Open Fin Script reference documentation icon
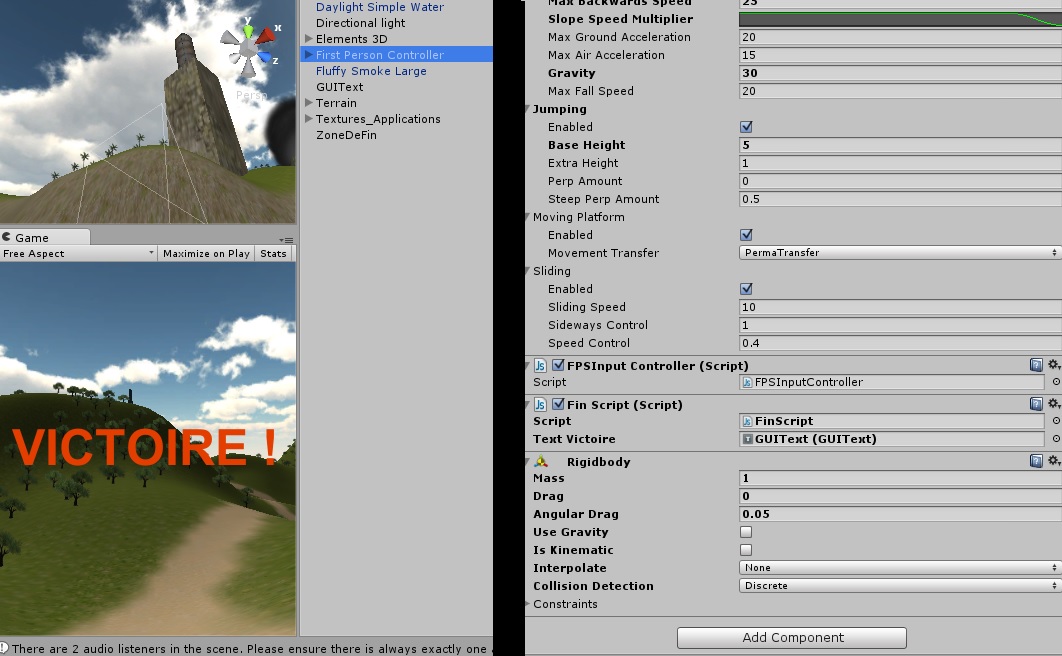The width and height of the screenshot is (1062, 656). [1037, 404]
